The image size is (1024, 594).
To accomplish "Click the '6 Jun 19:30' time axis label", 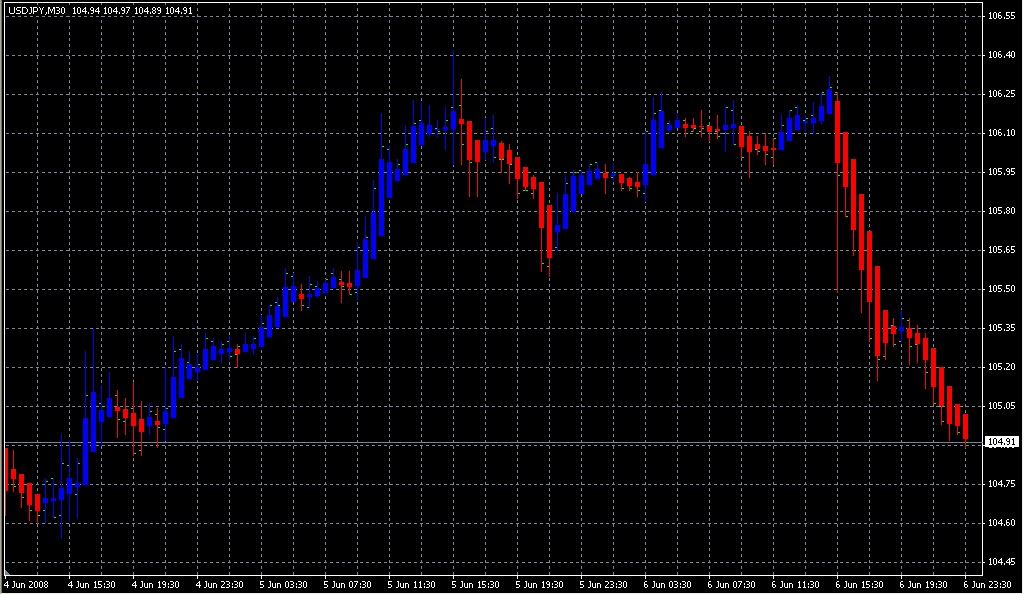I will [x=924, y=585].
